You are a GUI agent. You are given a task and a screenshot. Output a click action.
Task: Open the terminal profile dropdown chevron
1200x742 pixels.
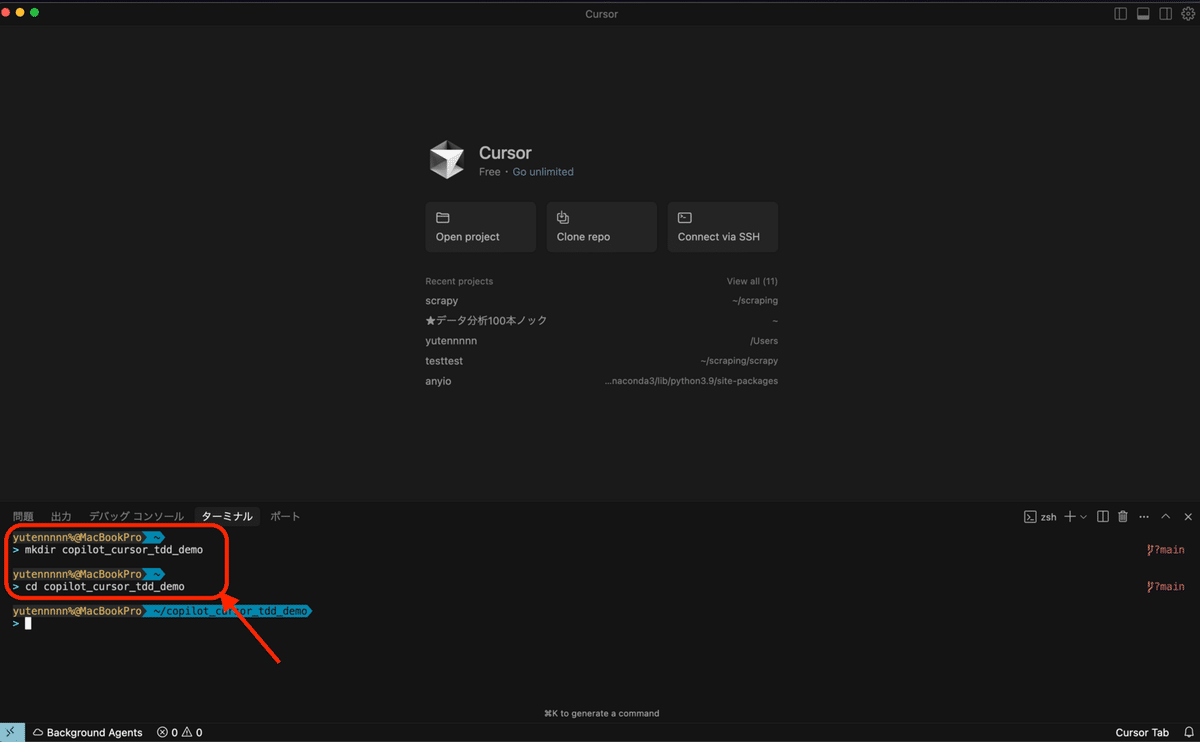(x=1081, y=516)
